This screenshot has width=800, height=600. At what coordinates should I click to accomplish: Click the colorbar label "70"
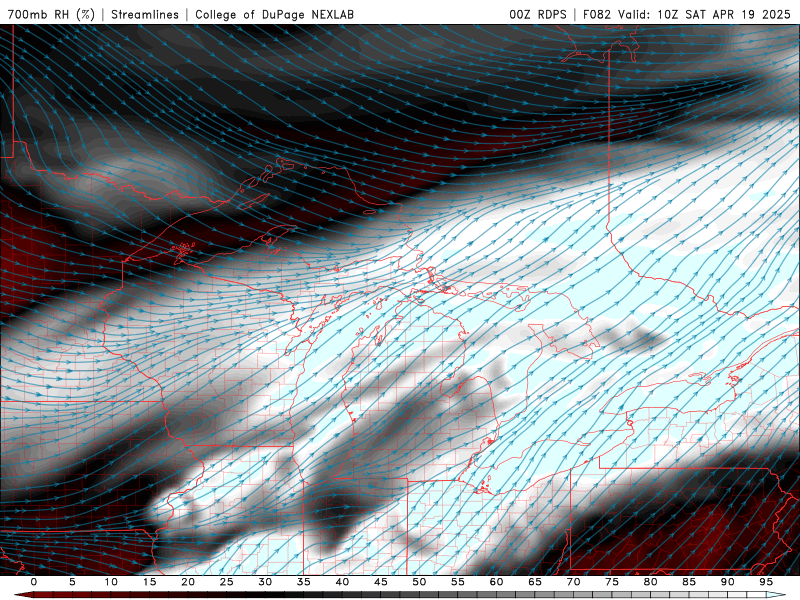coord(573,582)
